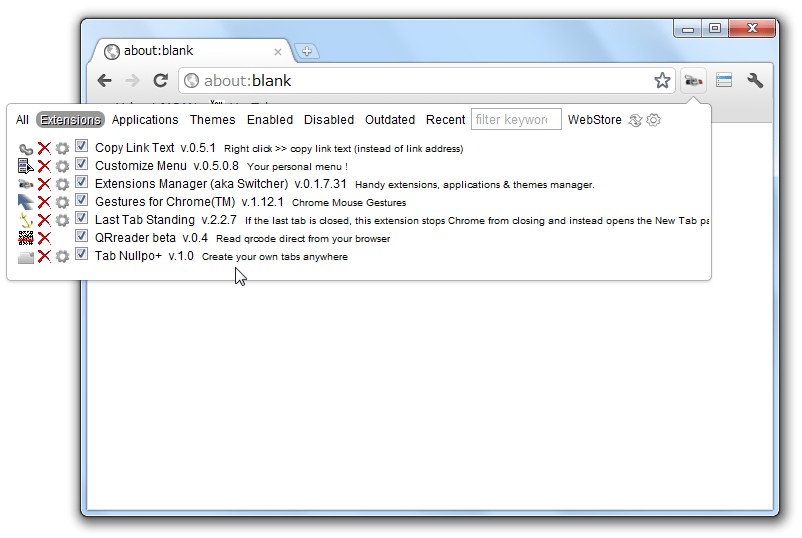The image size is (802, 538).
Task: Click Gestures for Chrome(TM) name
Action: [x=165, y=201]
